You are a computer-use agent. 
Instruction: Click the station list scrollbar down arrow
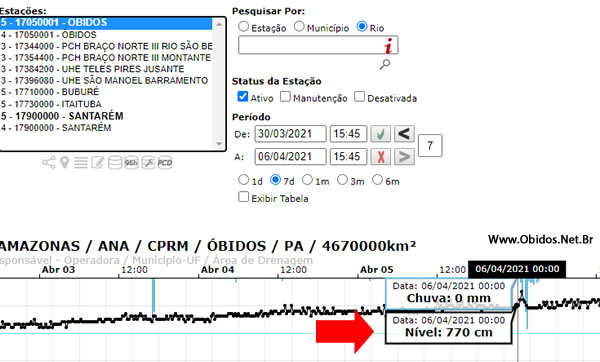(x=219, y=144)
